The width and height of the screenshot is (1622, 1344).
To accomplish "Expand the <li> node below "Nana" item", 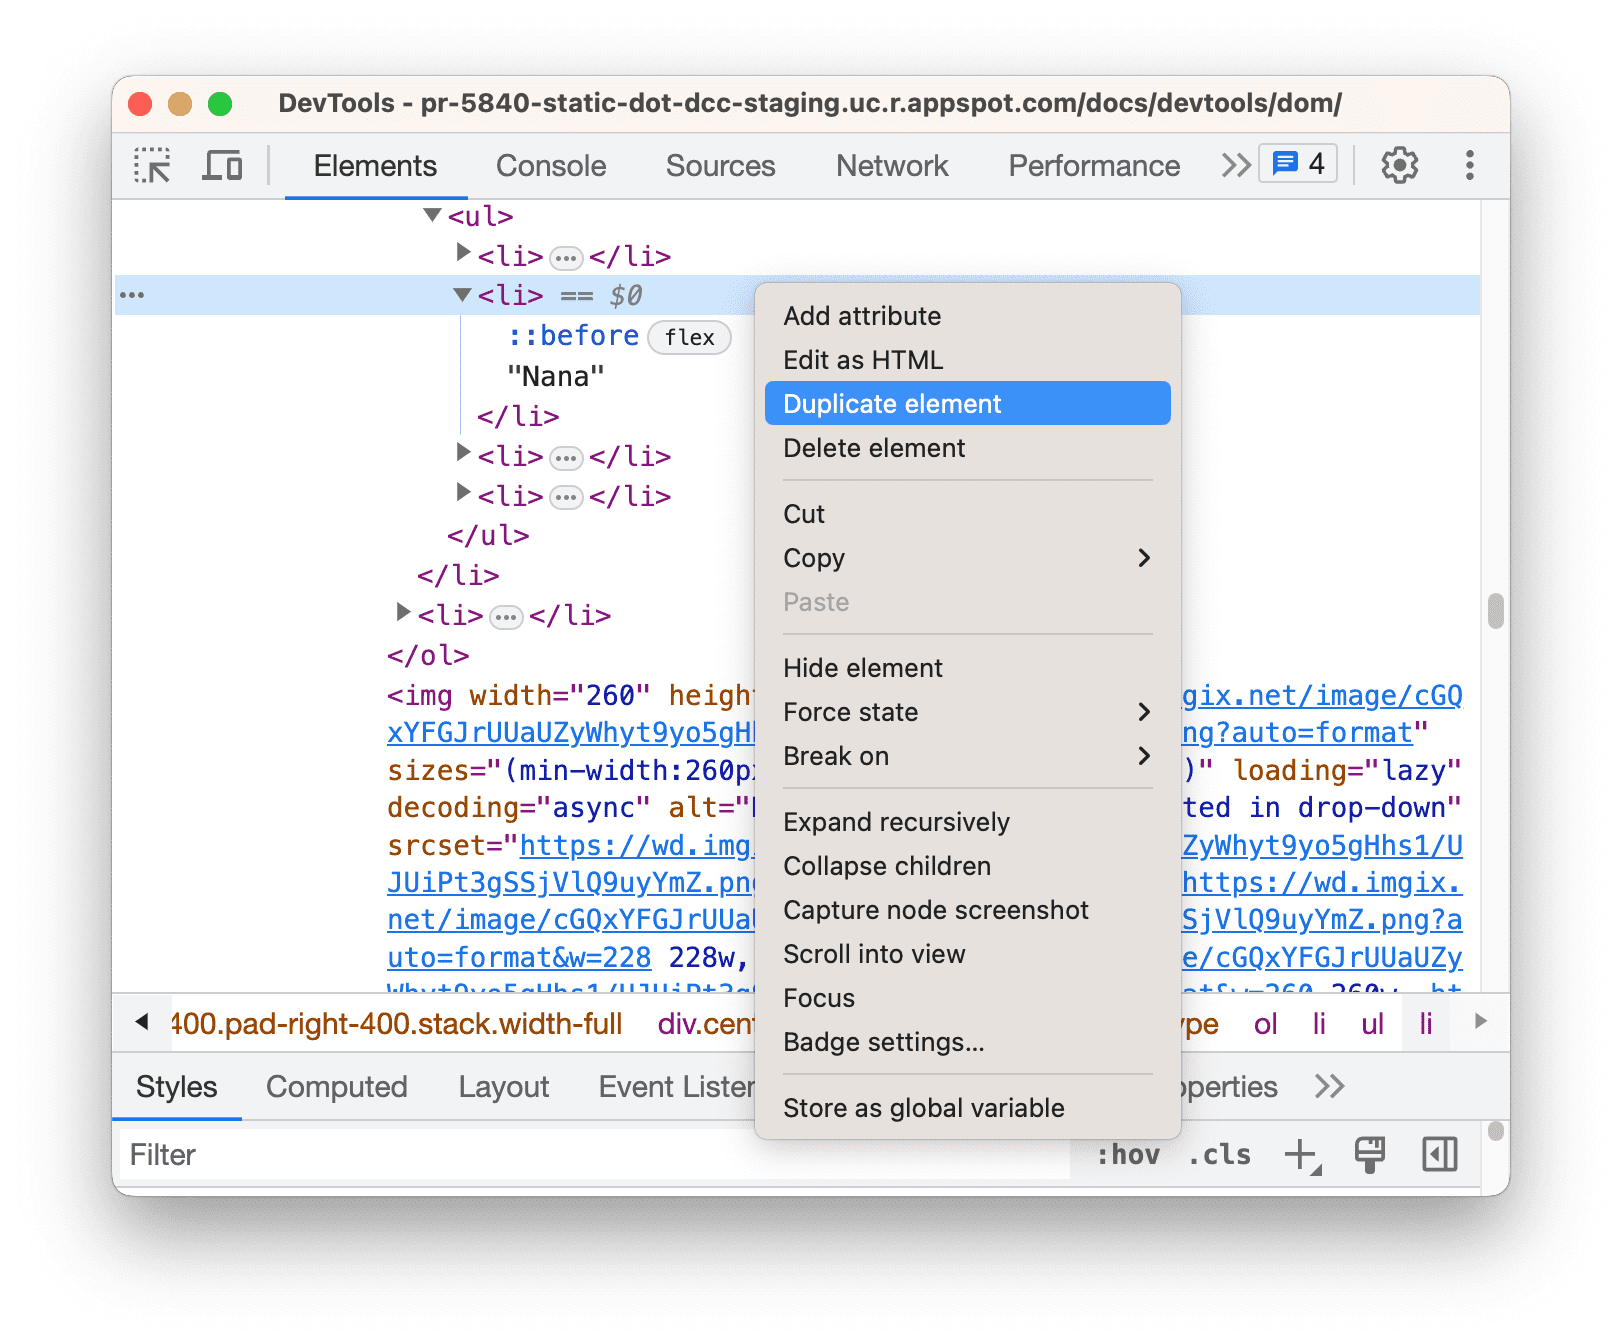I will [462, 453].
